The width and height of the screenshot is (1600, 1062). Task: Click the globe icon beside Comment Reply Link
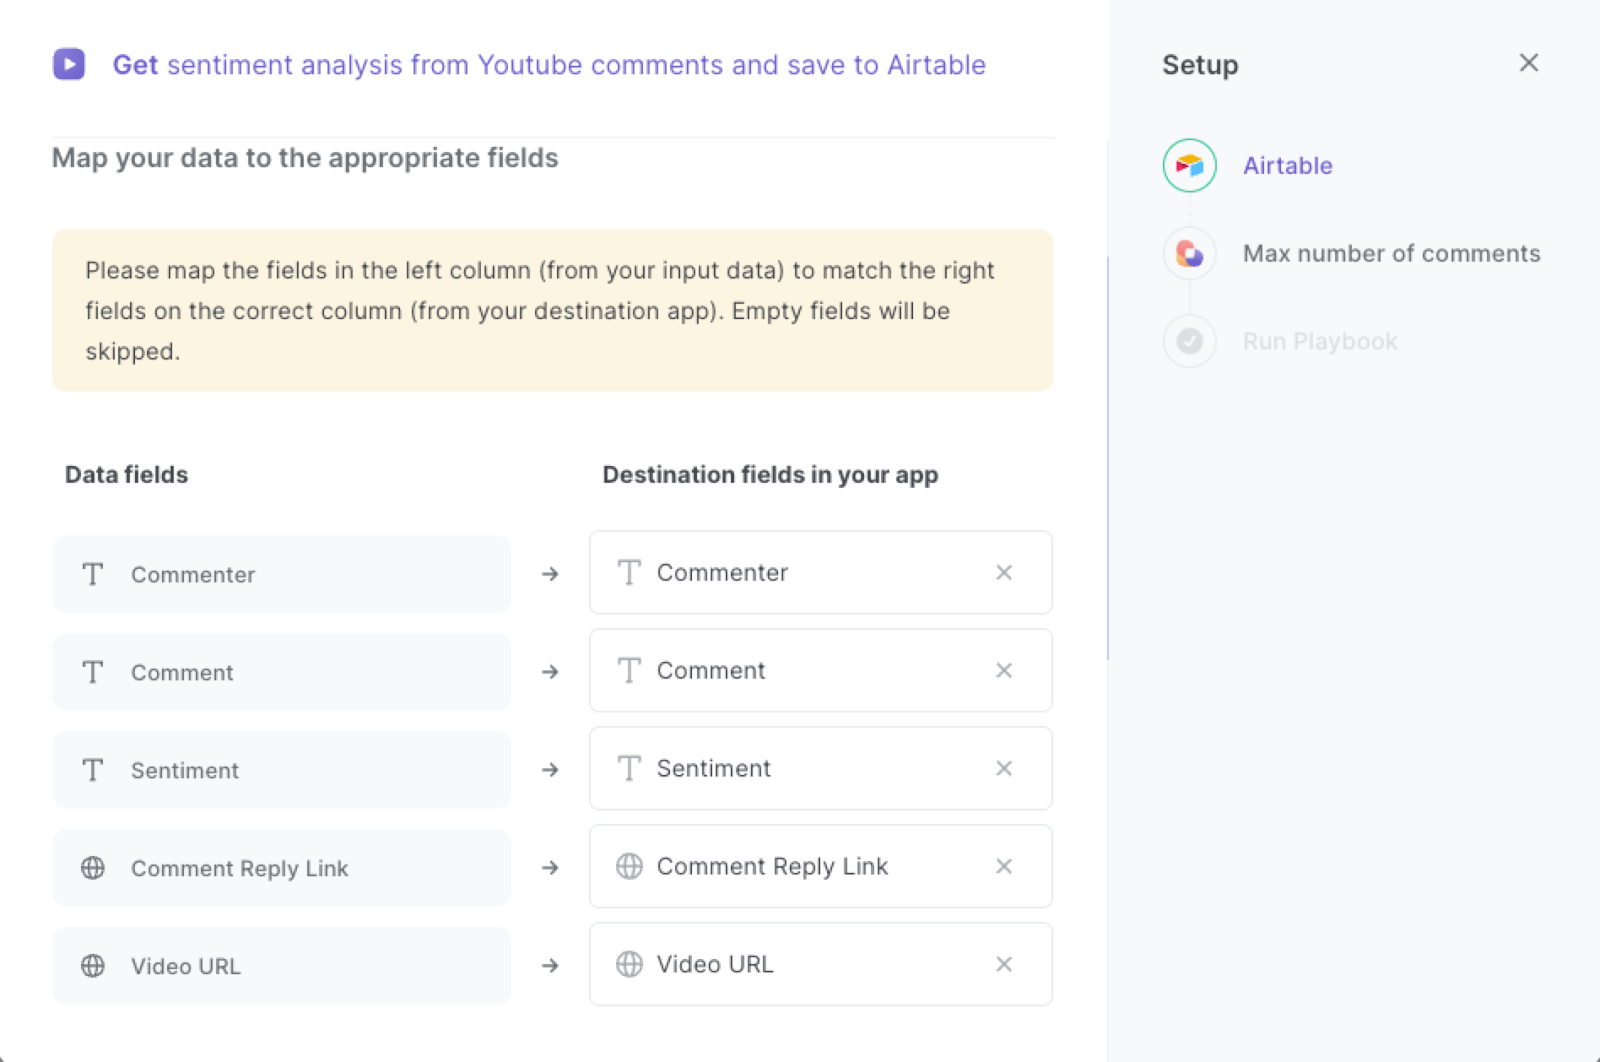pos(93,868)
